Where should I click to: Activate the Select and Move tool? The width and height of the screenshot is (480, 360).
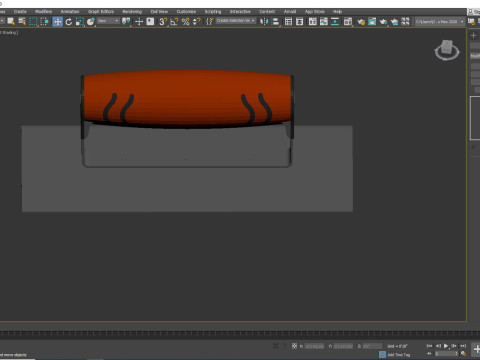click(x=57, y=22)
